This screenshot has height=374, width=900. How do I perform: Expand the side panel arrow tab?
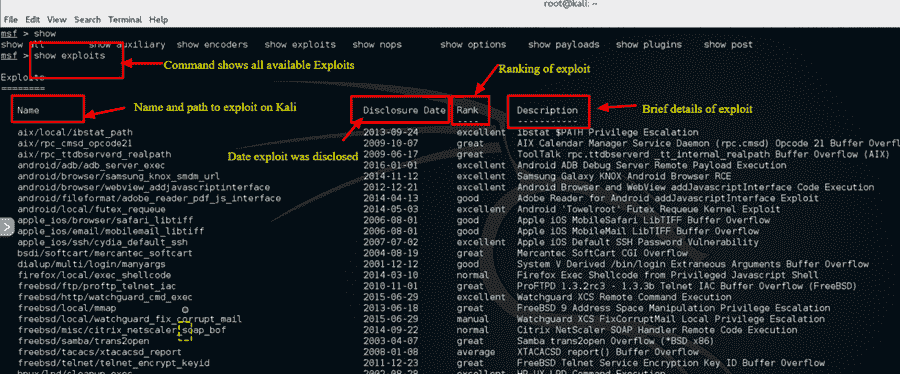6,227
